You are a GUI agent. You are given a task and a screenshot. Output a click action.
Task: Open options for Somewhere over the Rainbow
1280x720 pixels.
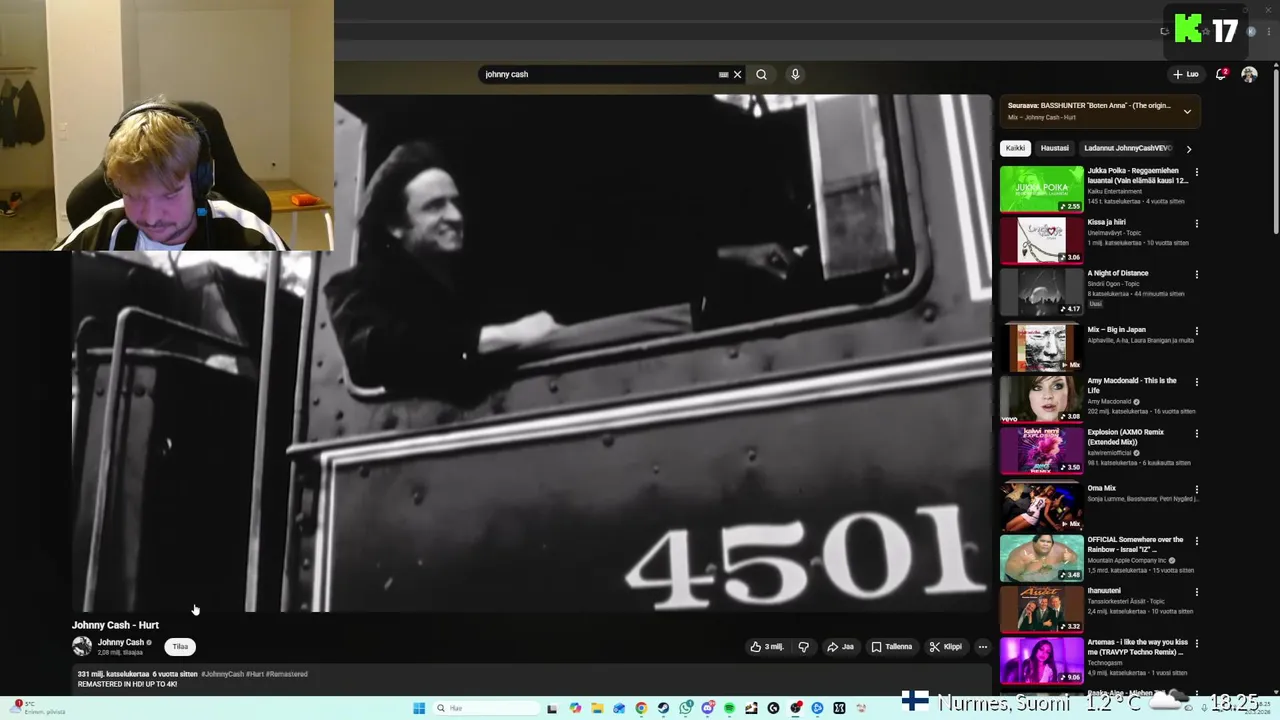pos(1196,541)
